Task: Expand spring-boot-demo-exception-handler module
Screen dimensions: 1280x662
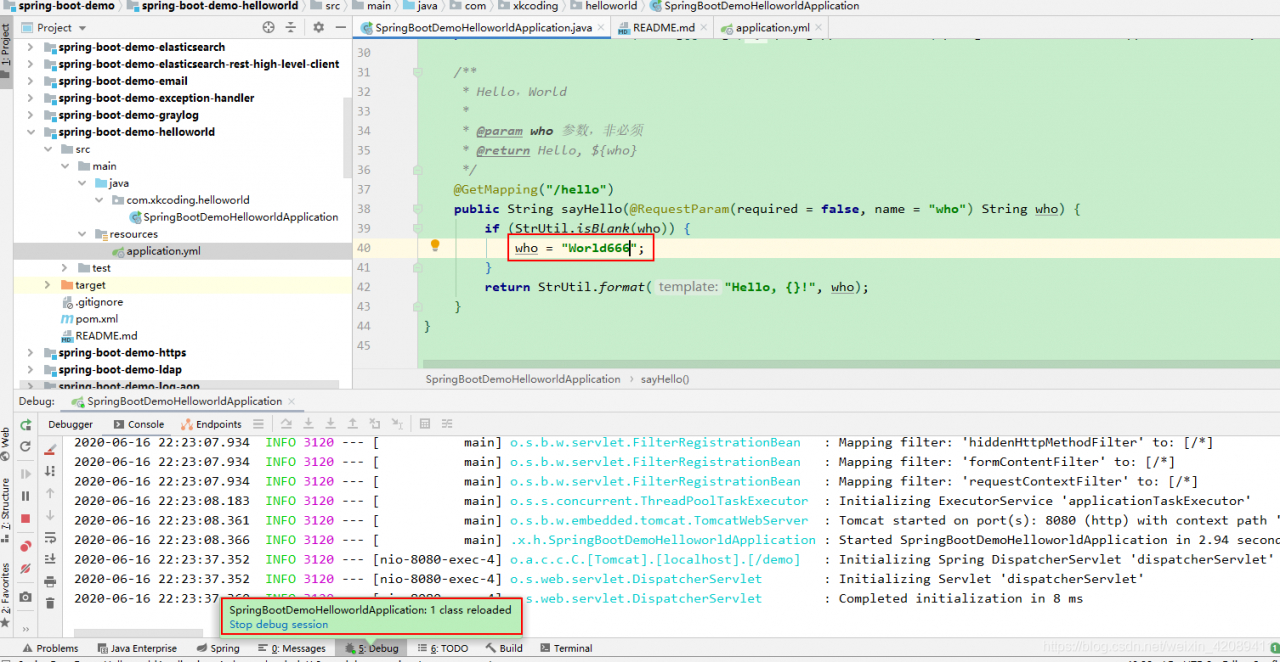Action: point(30,98)
